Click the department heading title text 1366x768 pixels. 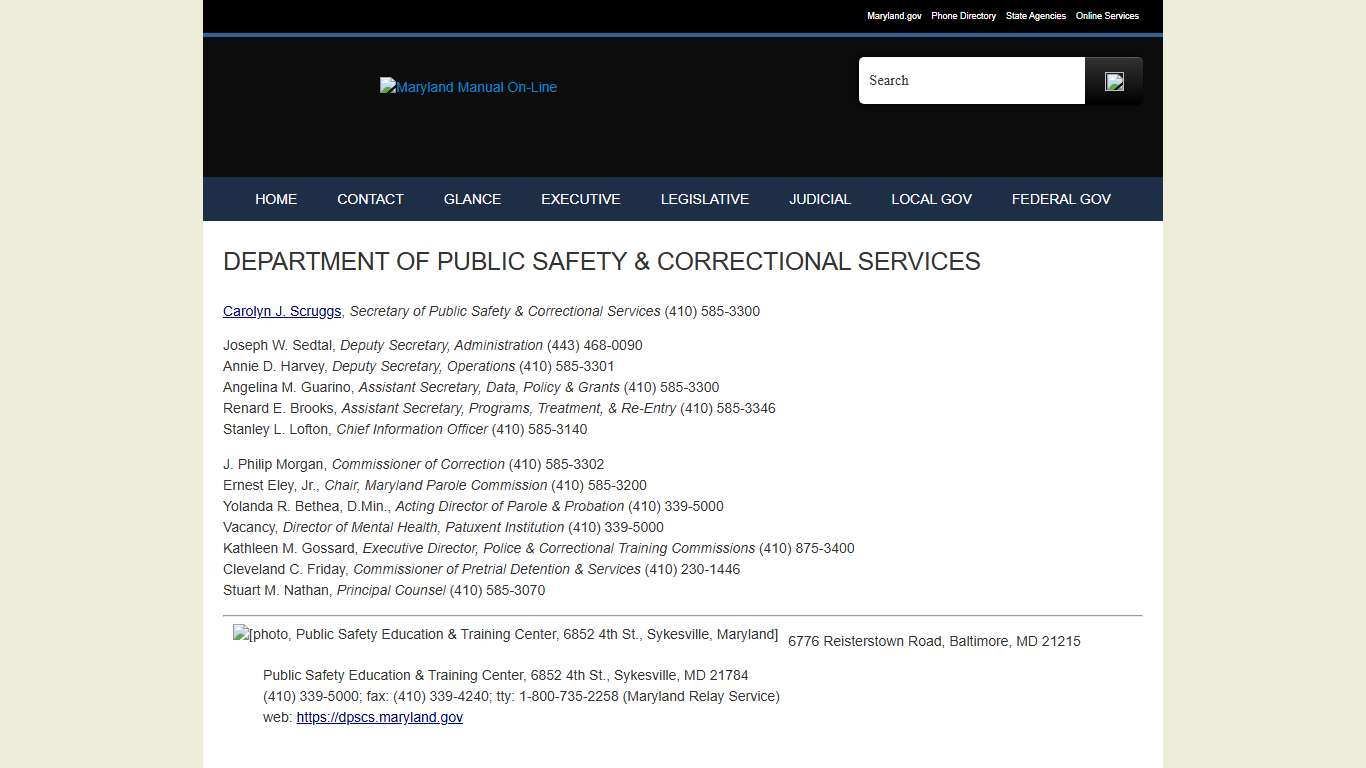pyautogui.click(x=601, y=261)
